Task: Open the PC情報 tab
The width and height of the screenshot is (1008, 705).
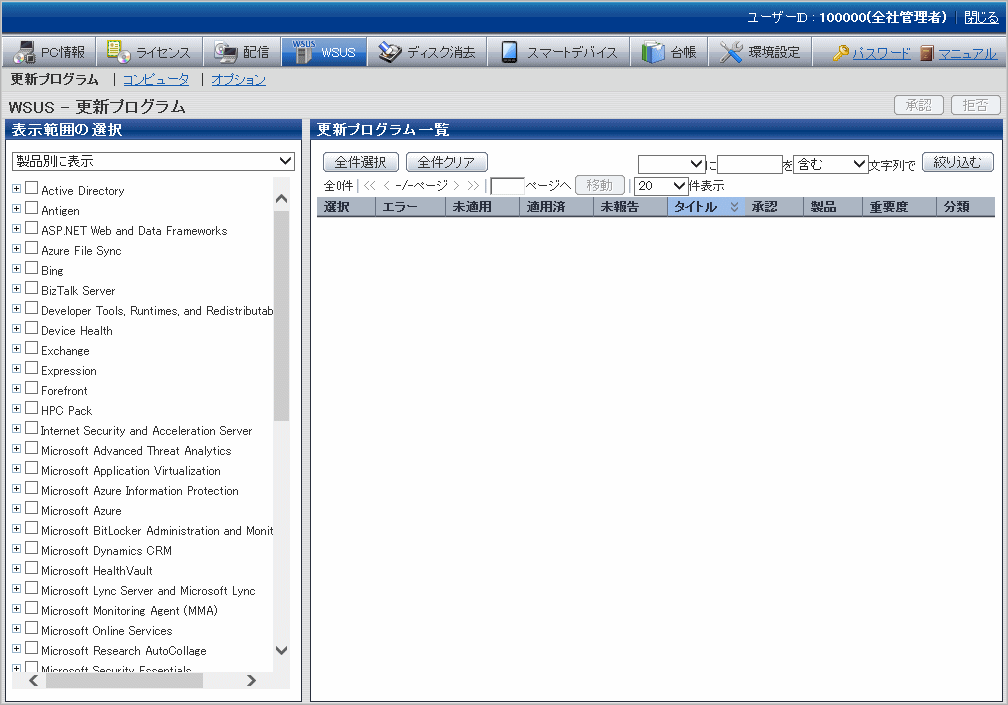Action: click(49, 52)
